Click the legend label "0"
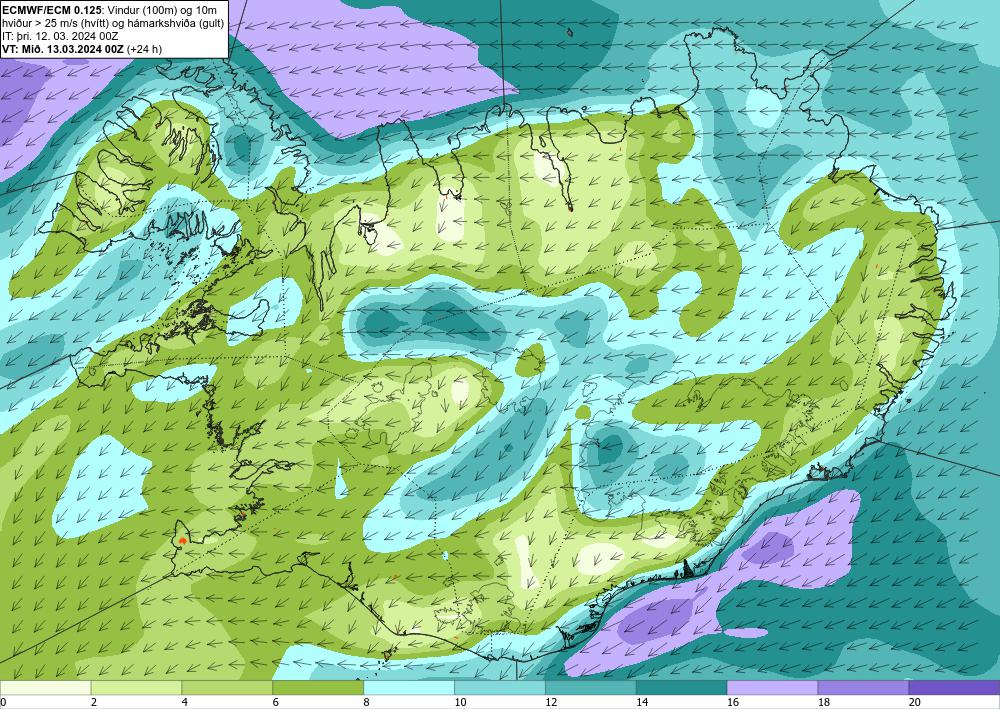The height and width of the screenshot is (709, 1000). tap(3, 703)
